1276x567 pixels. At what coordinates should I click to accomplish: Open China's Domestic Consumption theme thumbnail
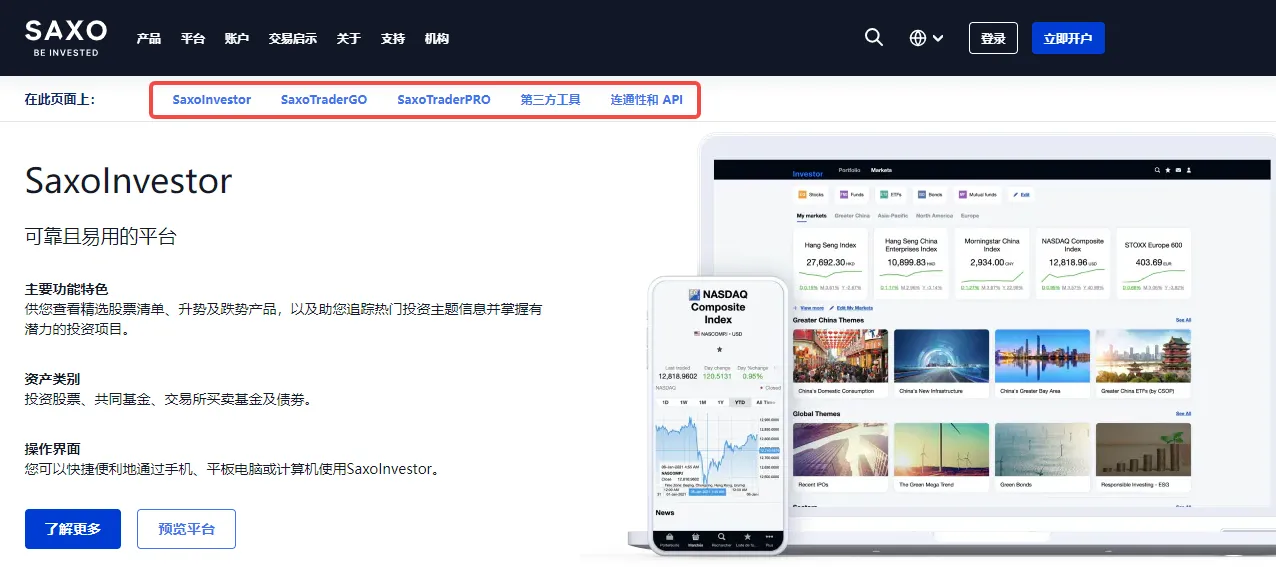839,357
